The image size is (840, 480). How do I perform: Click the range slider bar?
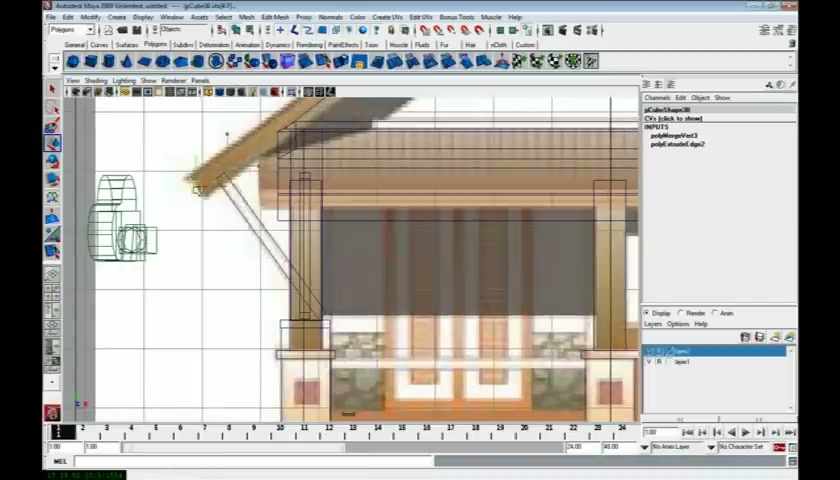[234, 447]
